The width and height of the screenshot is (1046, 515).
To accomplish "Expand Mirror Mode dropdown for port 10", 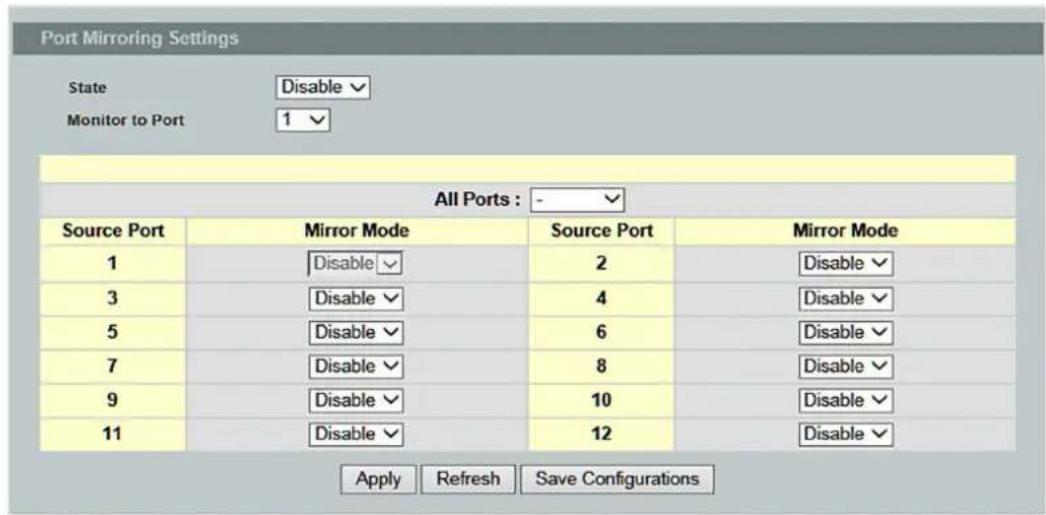I will tap(845, 400).
